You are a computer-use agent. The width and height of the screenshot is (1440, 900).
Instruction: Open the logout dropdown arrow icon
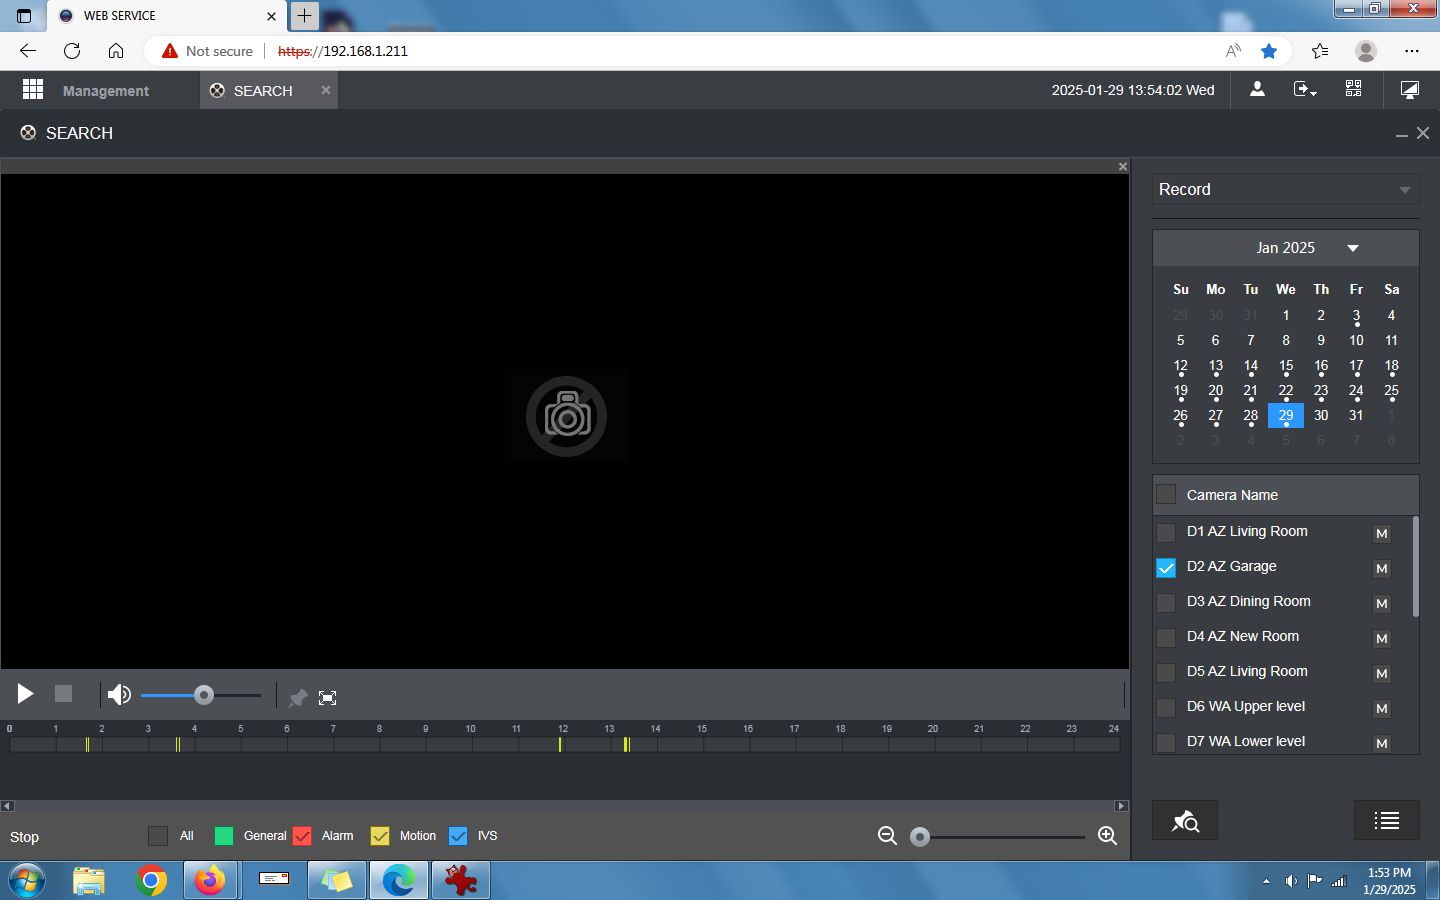click(1305, 89)
